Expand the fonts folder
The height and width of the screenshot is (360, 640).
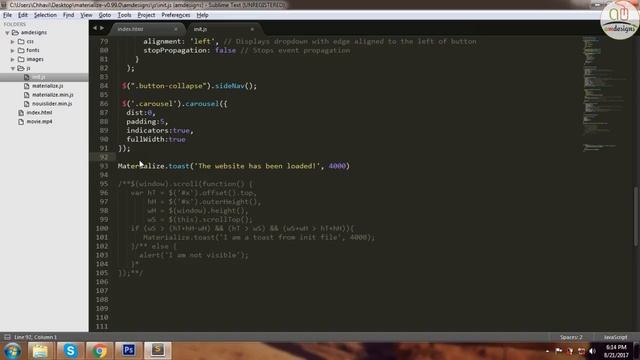13,51
